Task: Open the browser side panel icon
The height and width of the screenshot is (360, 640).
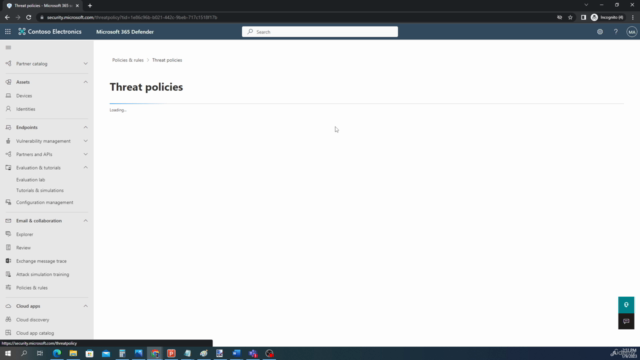Action: coord(583,17)
